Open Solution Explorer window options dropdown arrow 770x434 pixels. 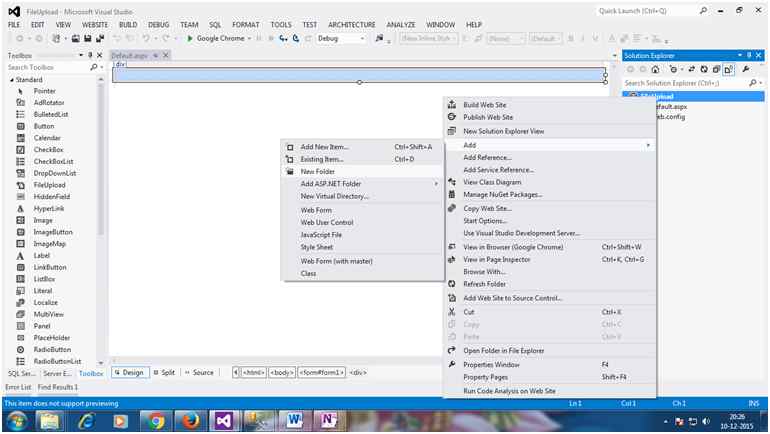(740, 55)
